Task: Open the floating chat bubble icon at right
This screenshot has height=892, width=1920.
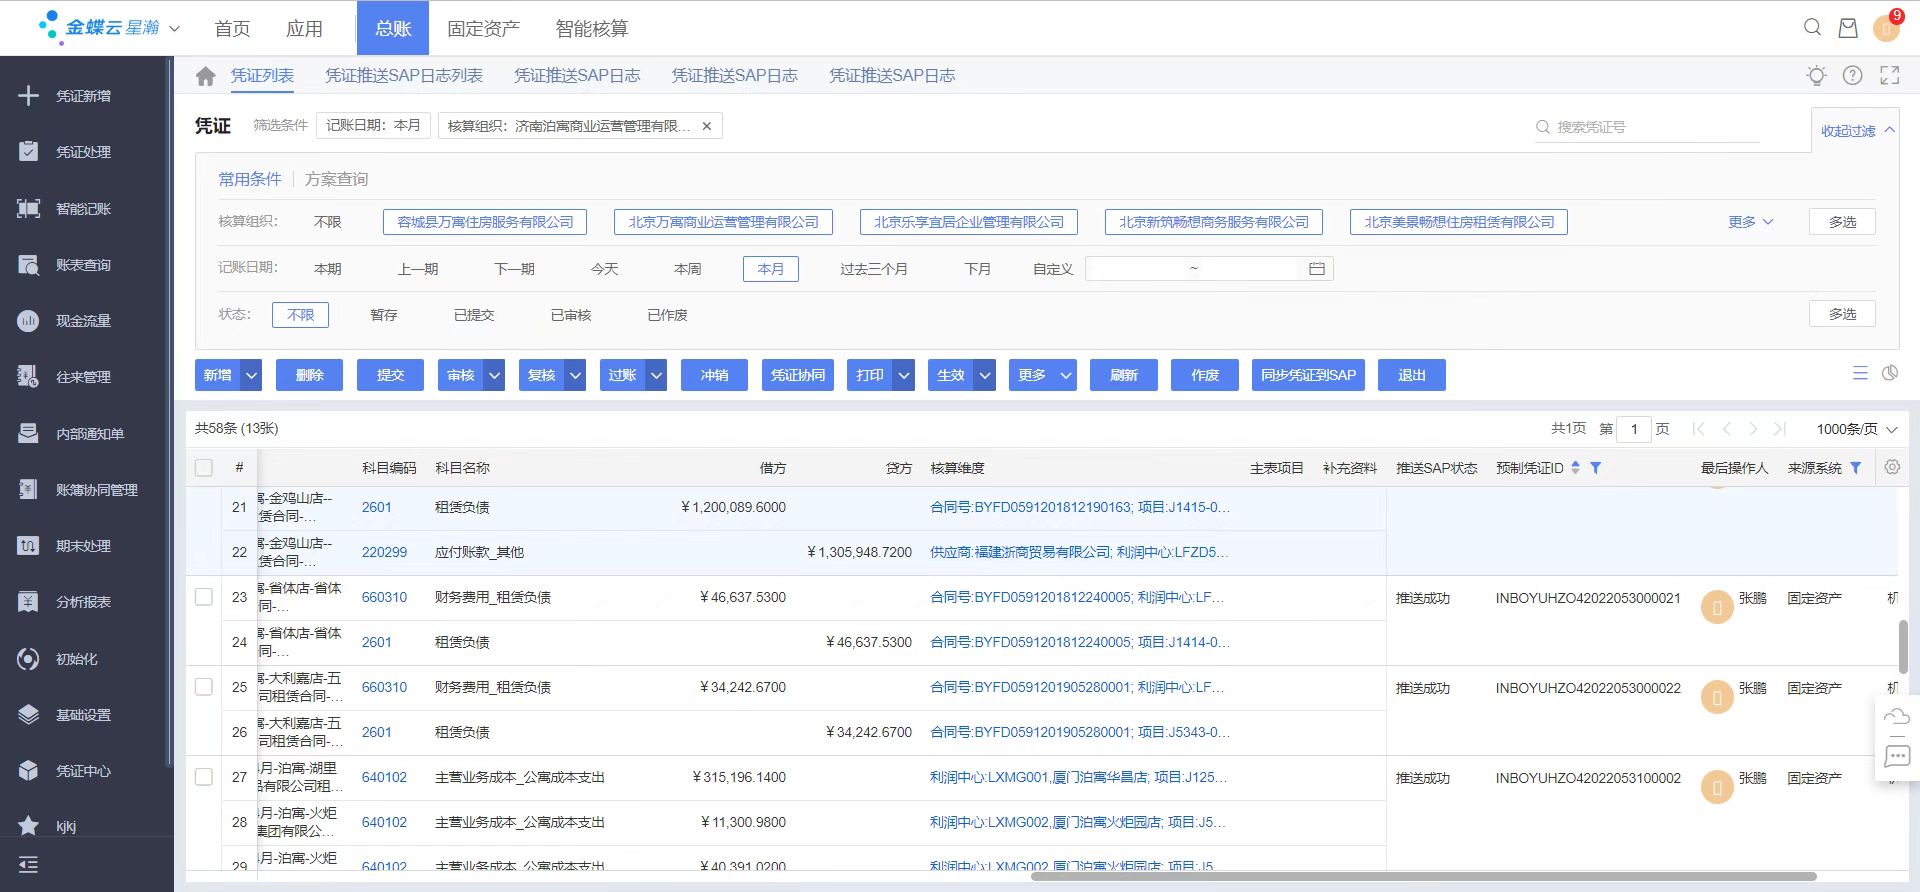Action: [1897, 756]
